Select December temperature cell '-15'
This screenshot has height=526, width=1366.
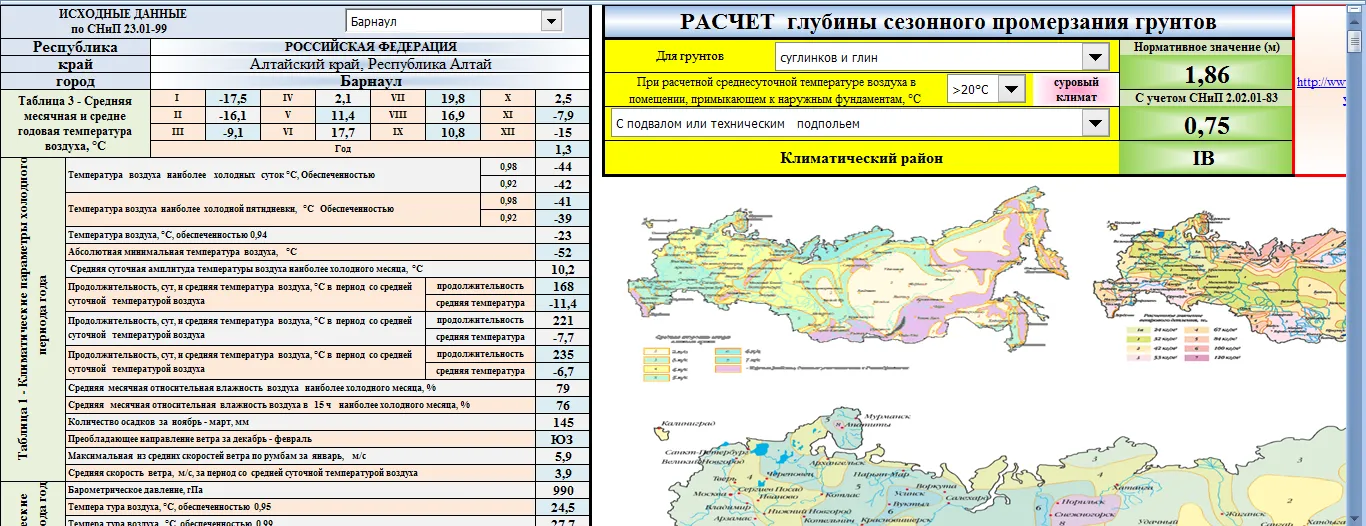(563, 131)
